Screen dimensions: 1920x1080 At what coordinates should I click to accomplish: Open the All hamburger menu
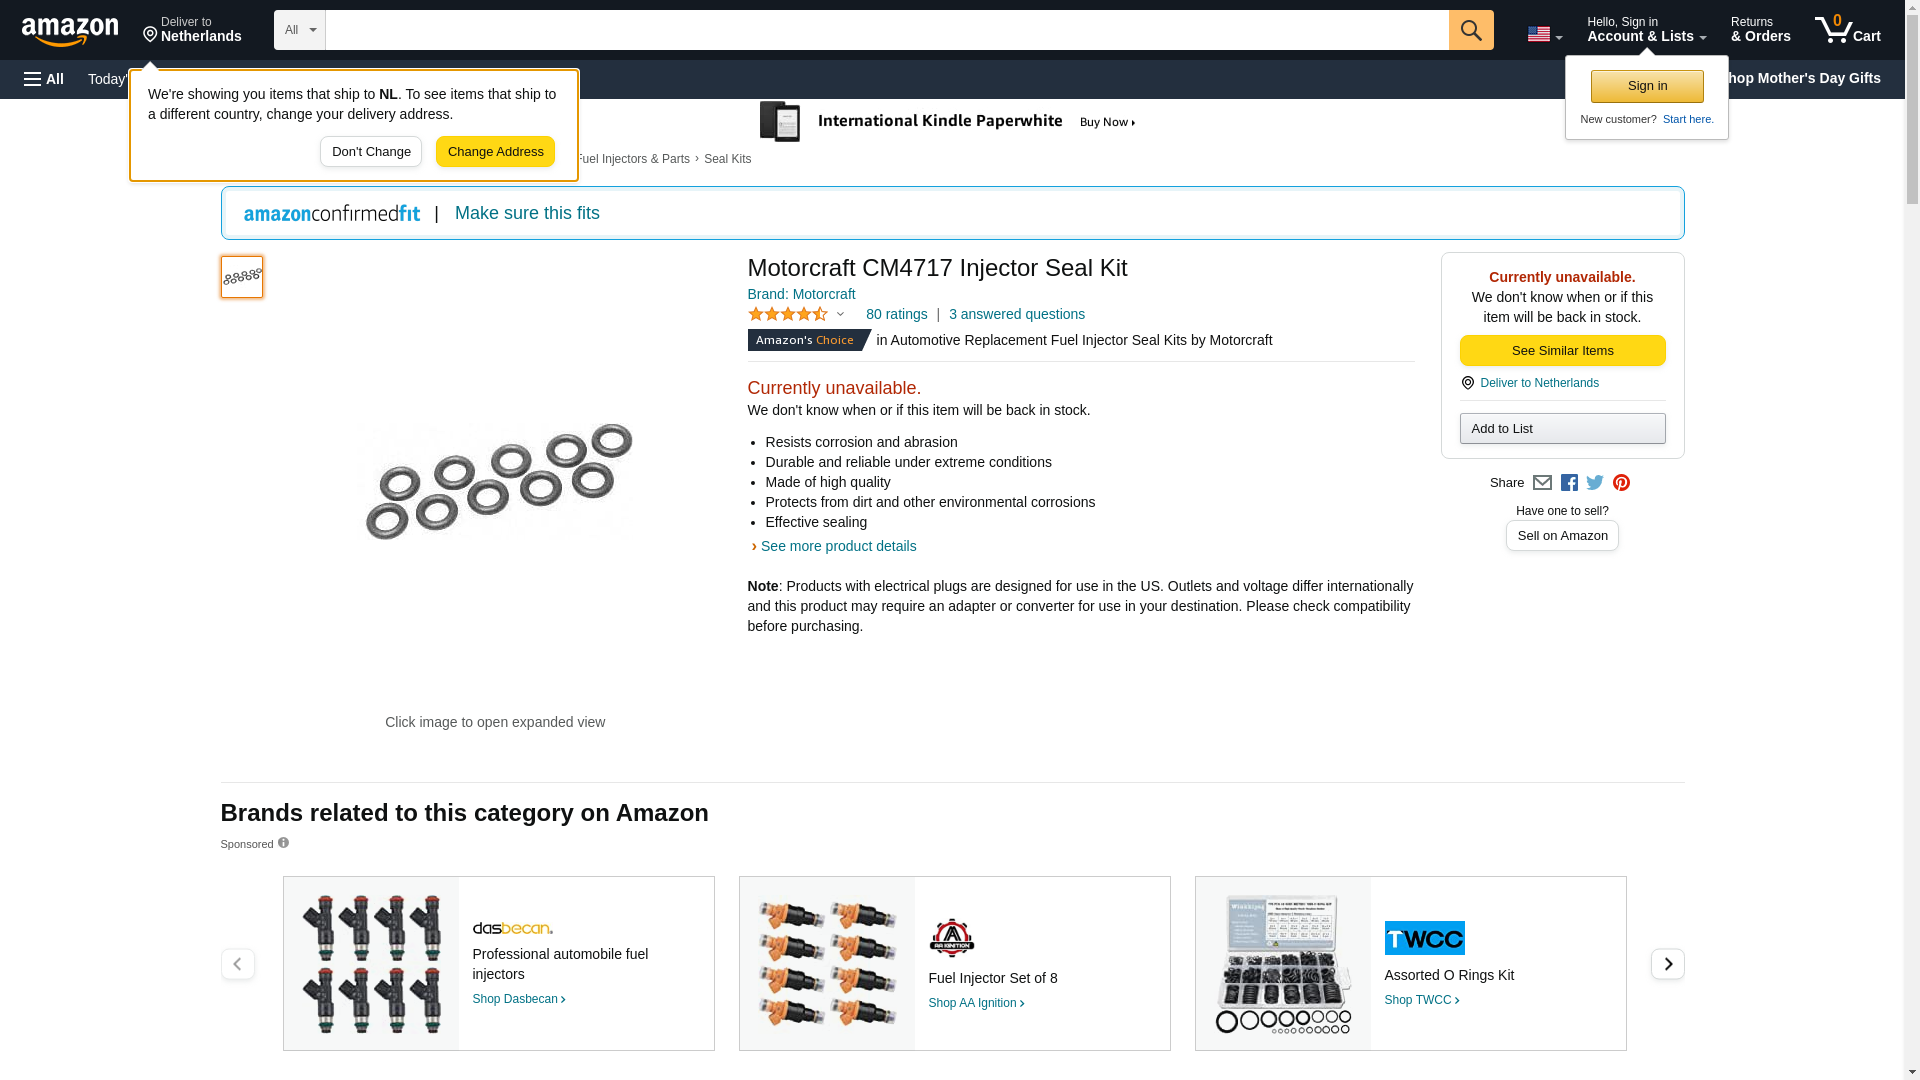coord(44,79)
